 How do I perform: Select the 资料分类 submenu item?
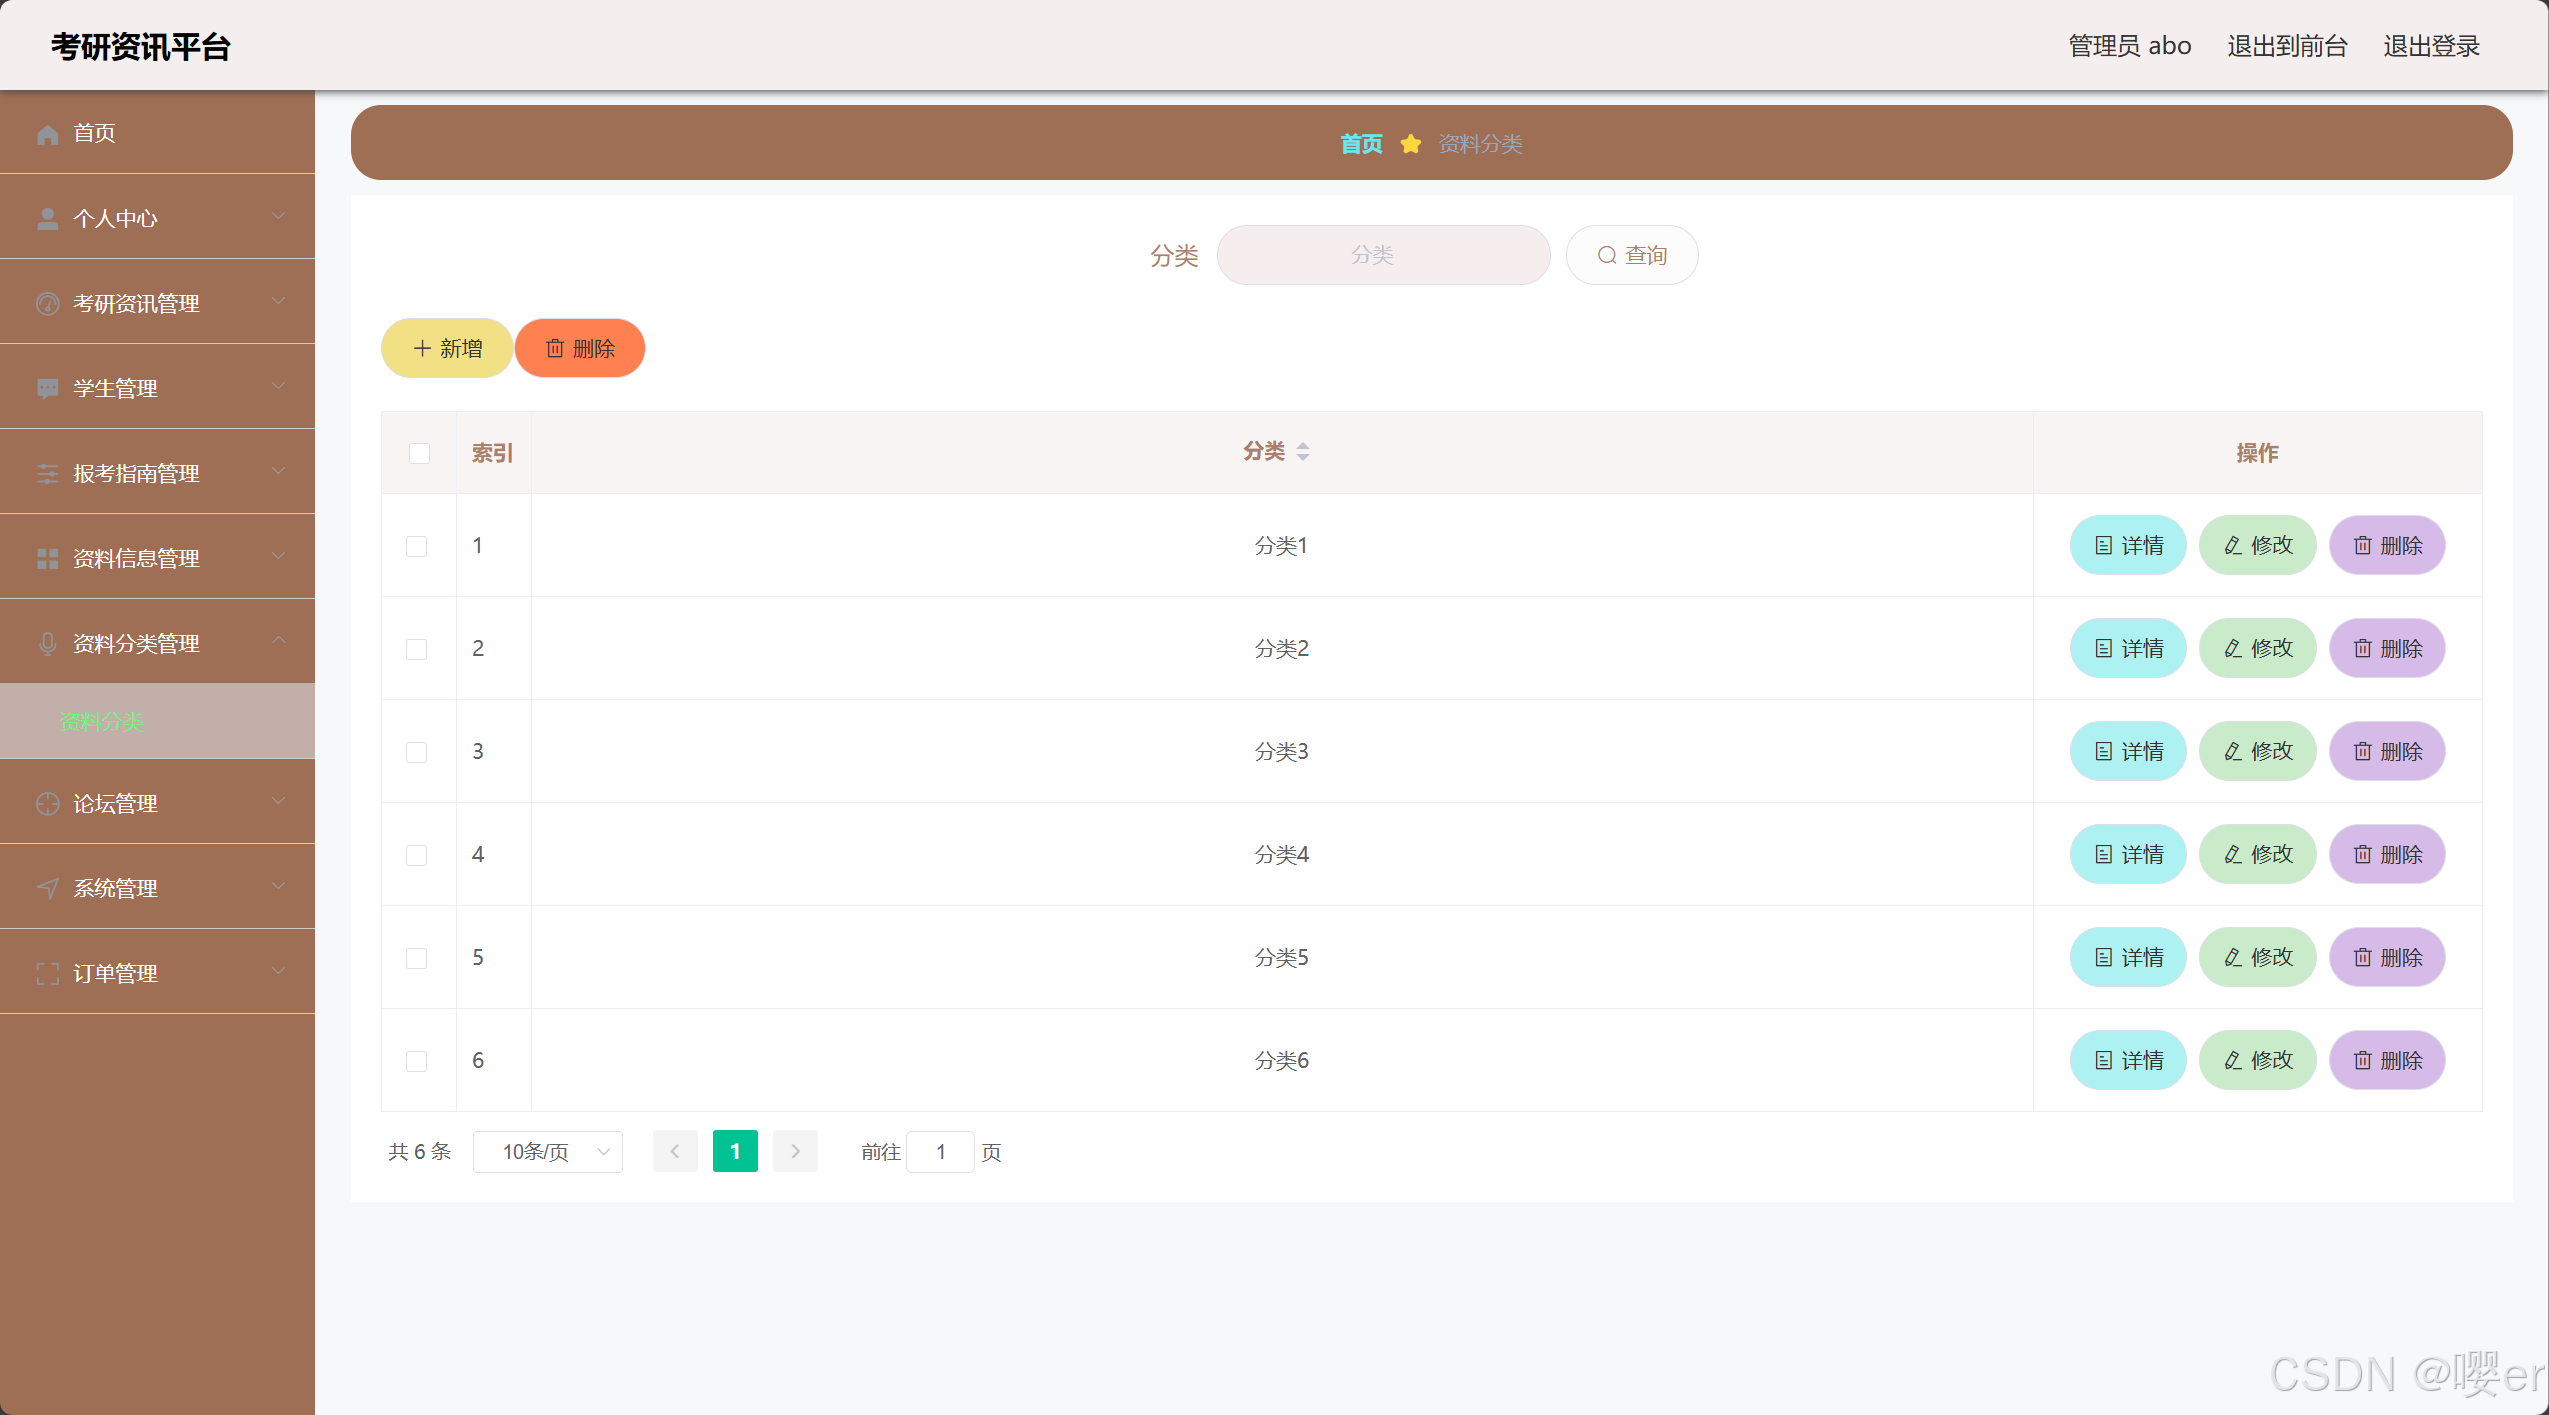[103, 721]
